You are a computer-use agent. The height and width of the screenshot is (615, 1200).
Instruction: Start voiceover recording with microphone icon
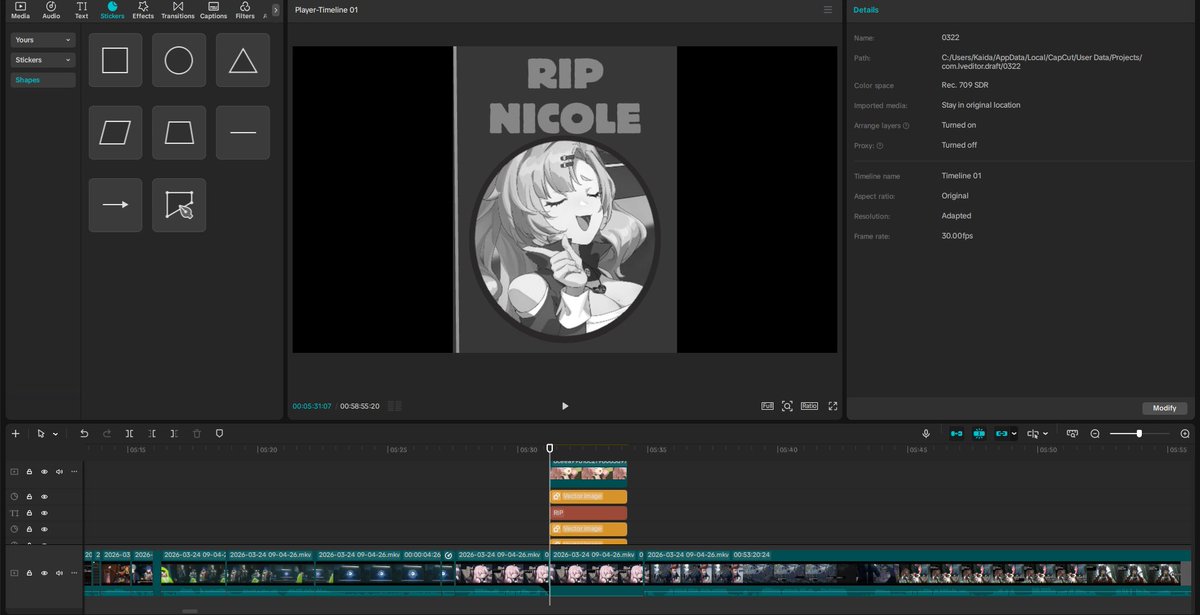pyautogui.click(x=926, y=434)
